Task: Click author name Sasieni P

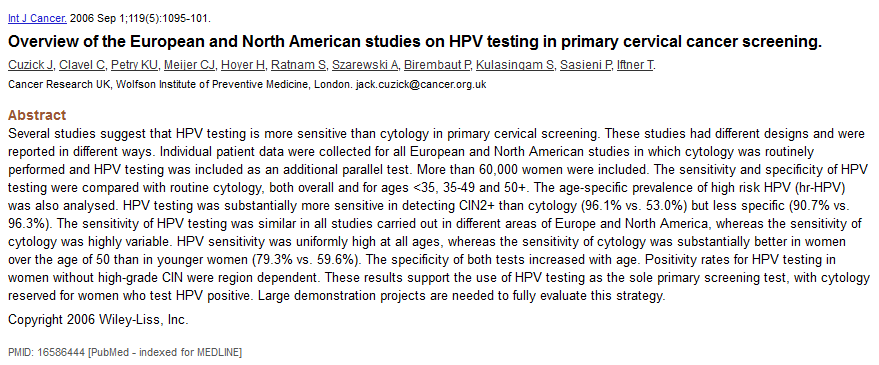Action: tap(586, 66)
